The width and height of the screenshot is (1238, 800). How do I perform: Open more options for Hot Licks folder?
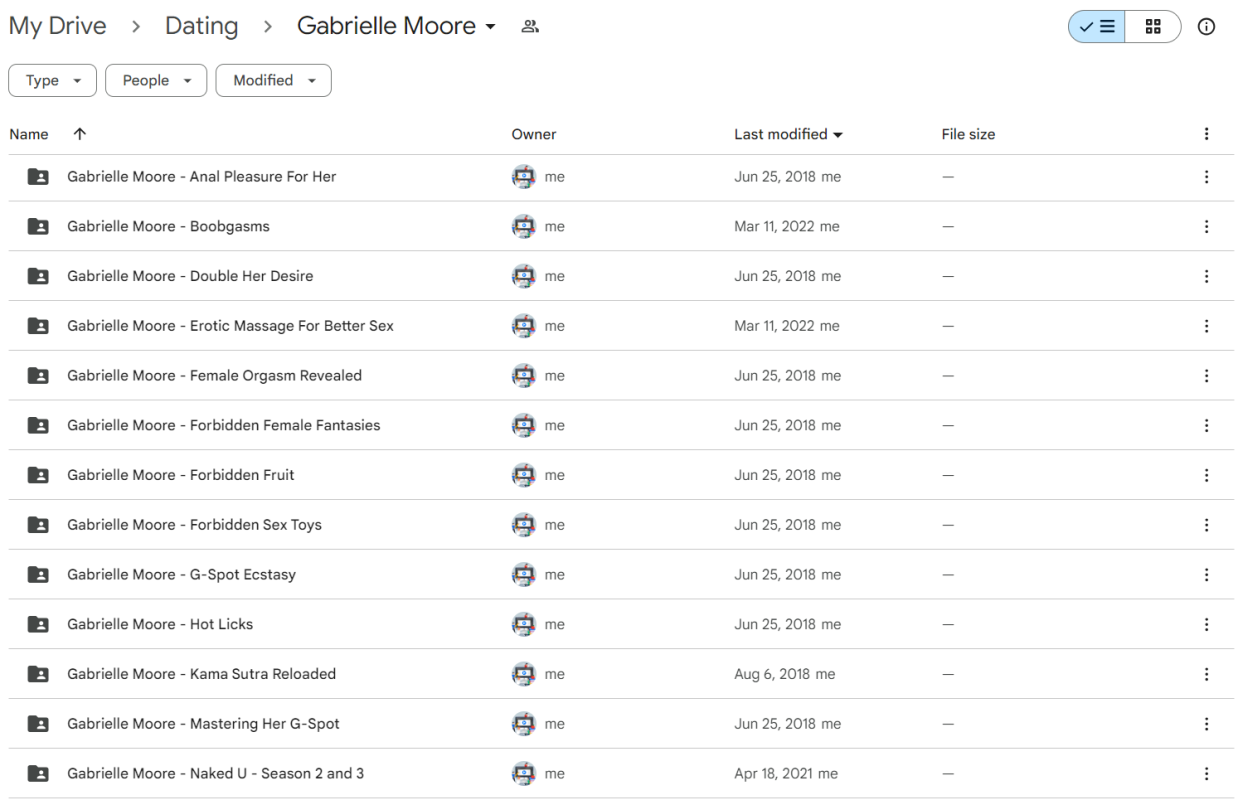[x=1206, y=624]
